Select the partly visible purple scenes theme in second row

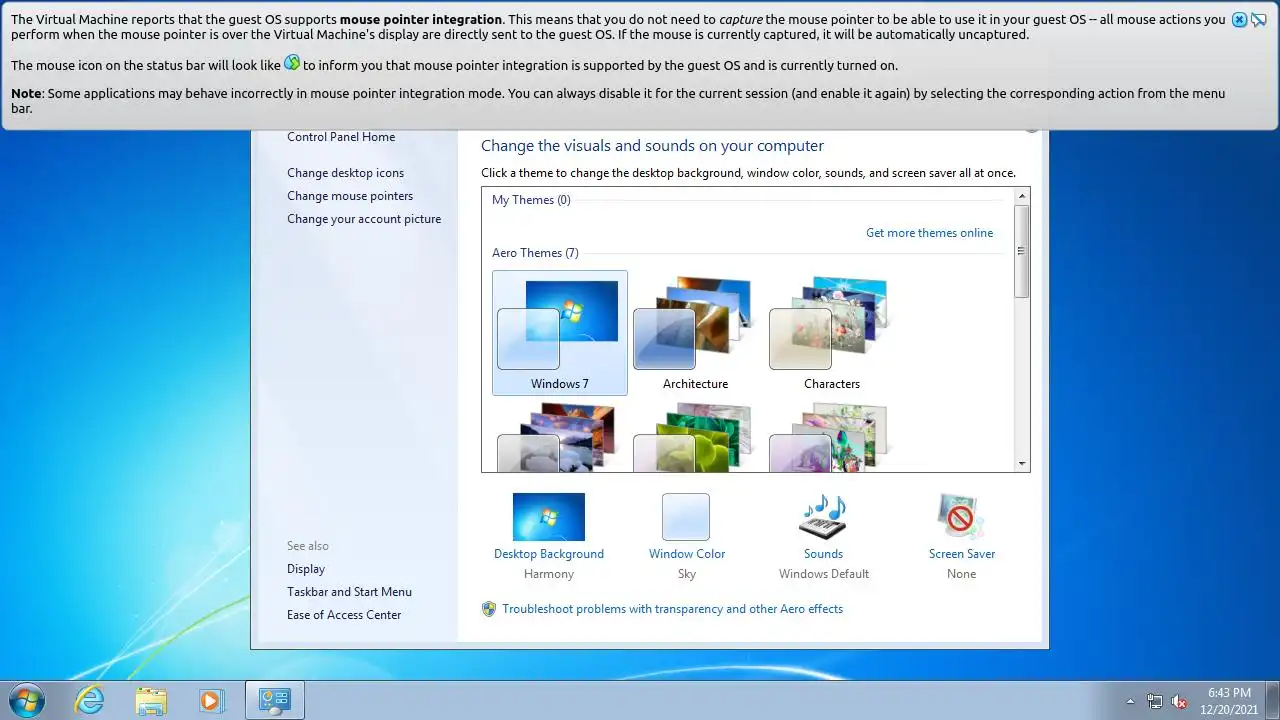tap(832, 437)
